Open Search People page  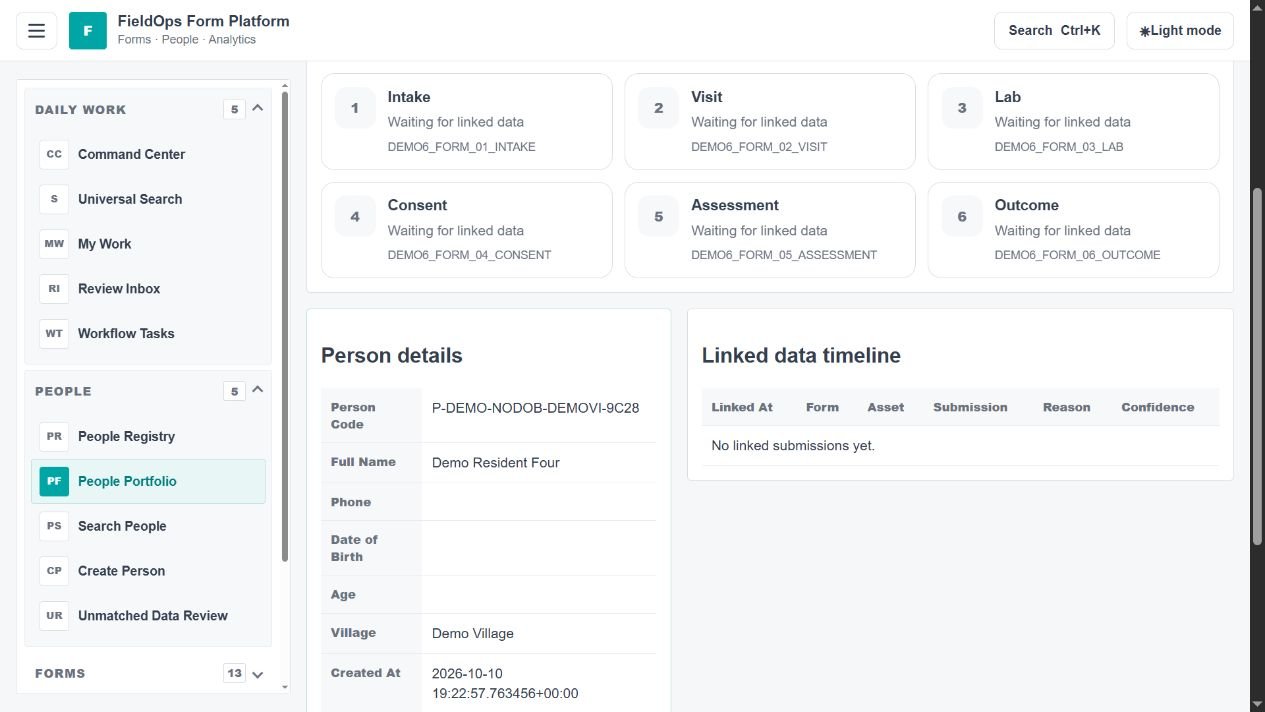(148, 526)
